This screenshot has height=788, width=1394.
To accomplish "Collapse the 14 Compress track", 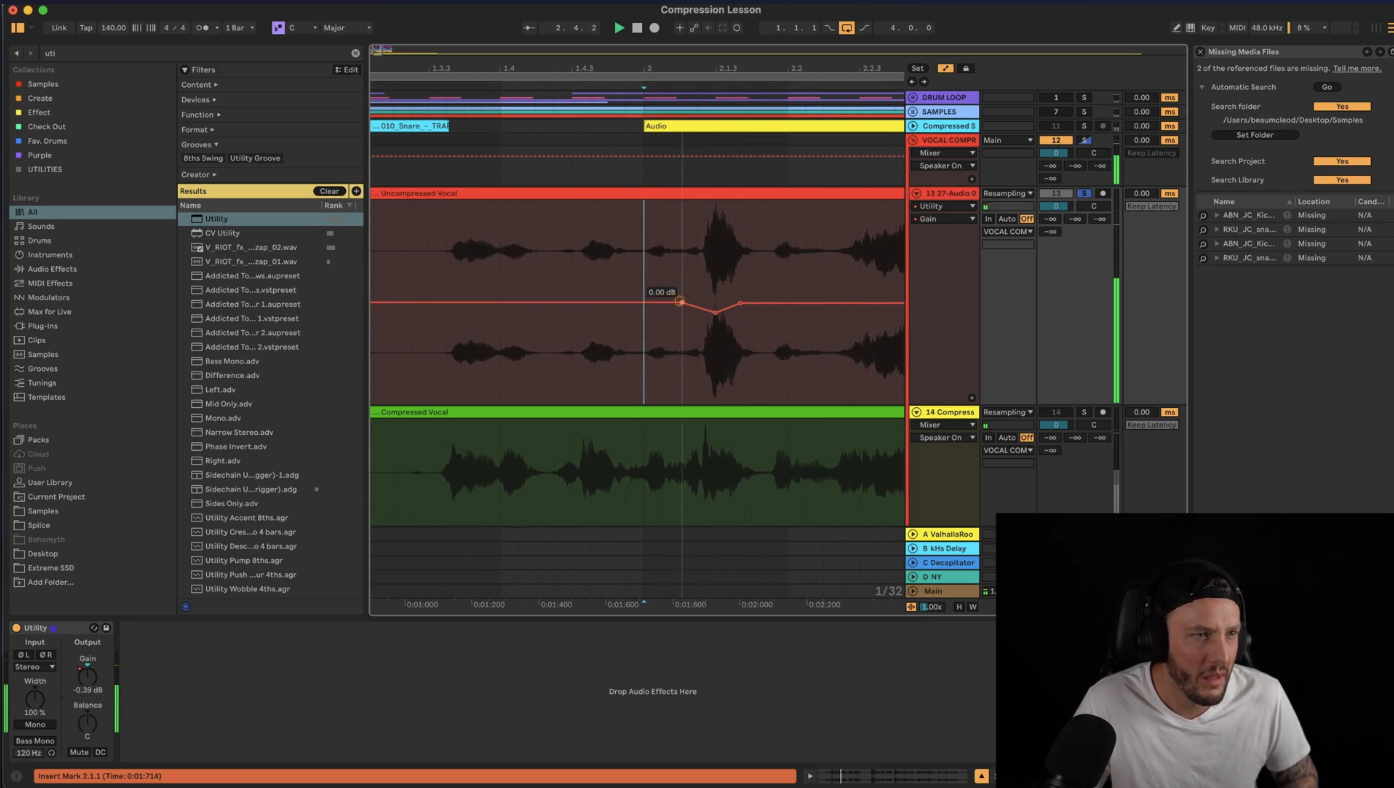I will click(x=916, y=412).
